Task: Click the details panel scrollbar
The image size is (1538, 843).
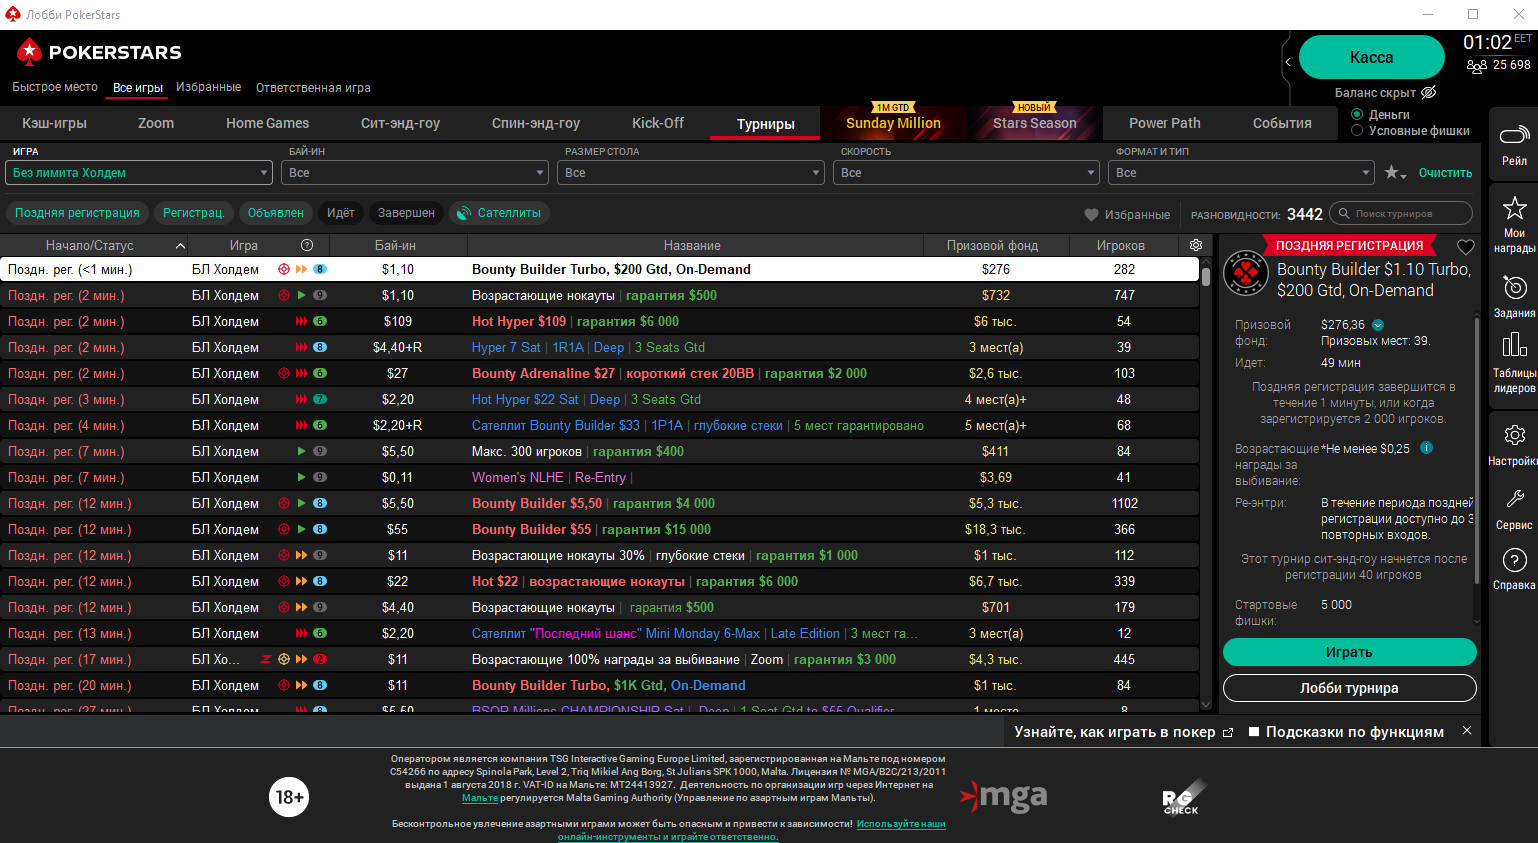Action: pyautogui.click(x=1477, y=449)
